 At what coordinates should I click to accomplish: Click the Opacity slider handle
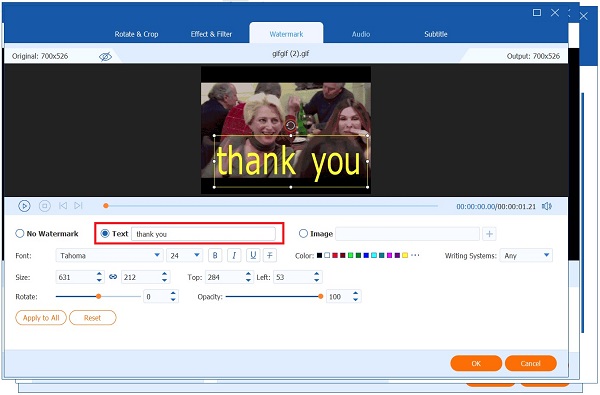[x=321, y=296]
